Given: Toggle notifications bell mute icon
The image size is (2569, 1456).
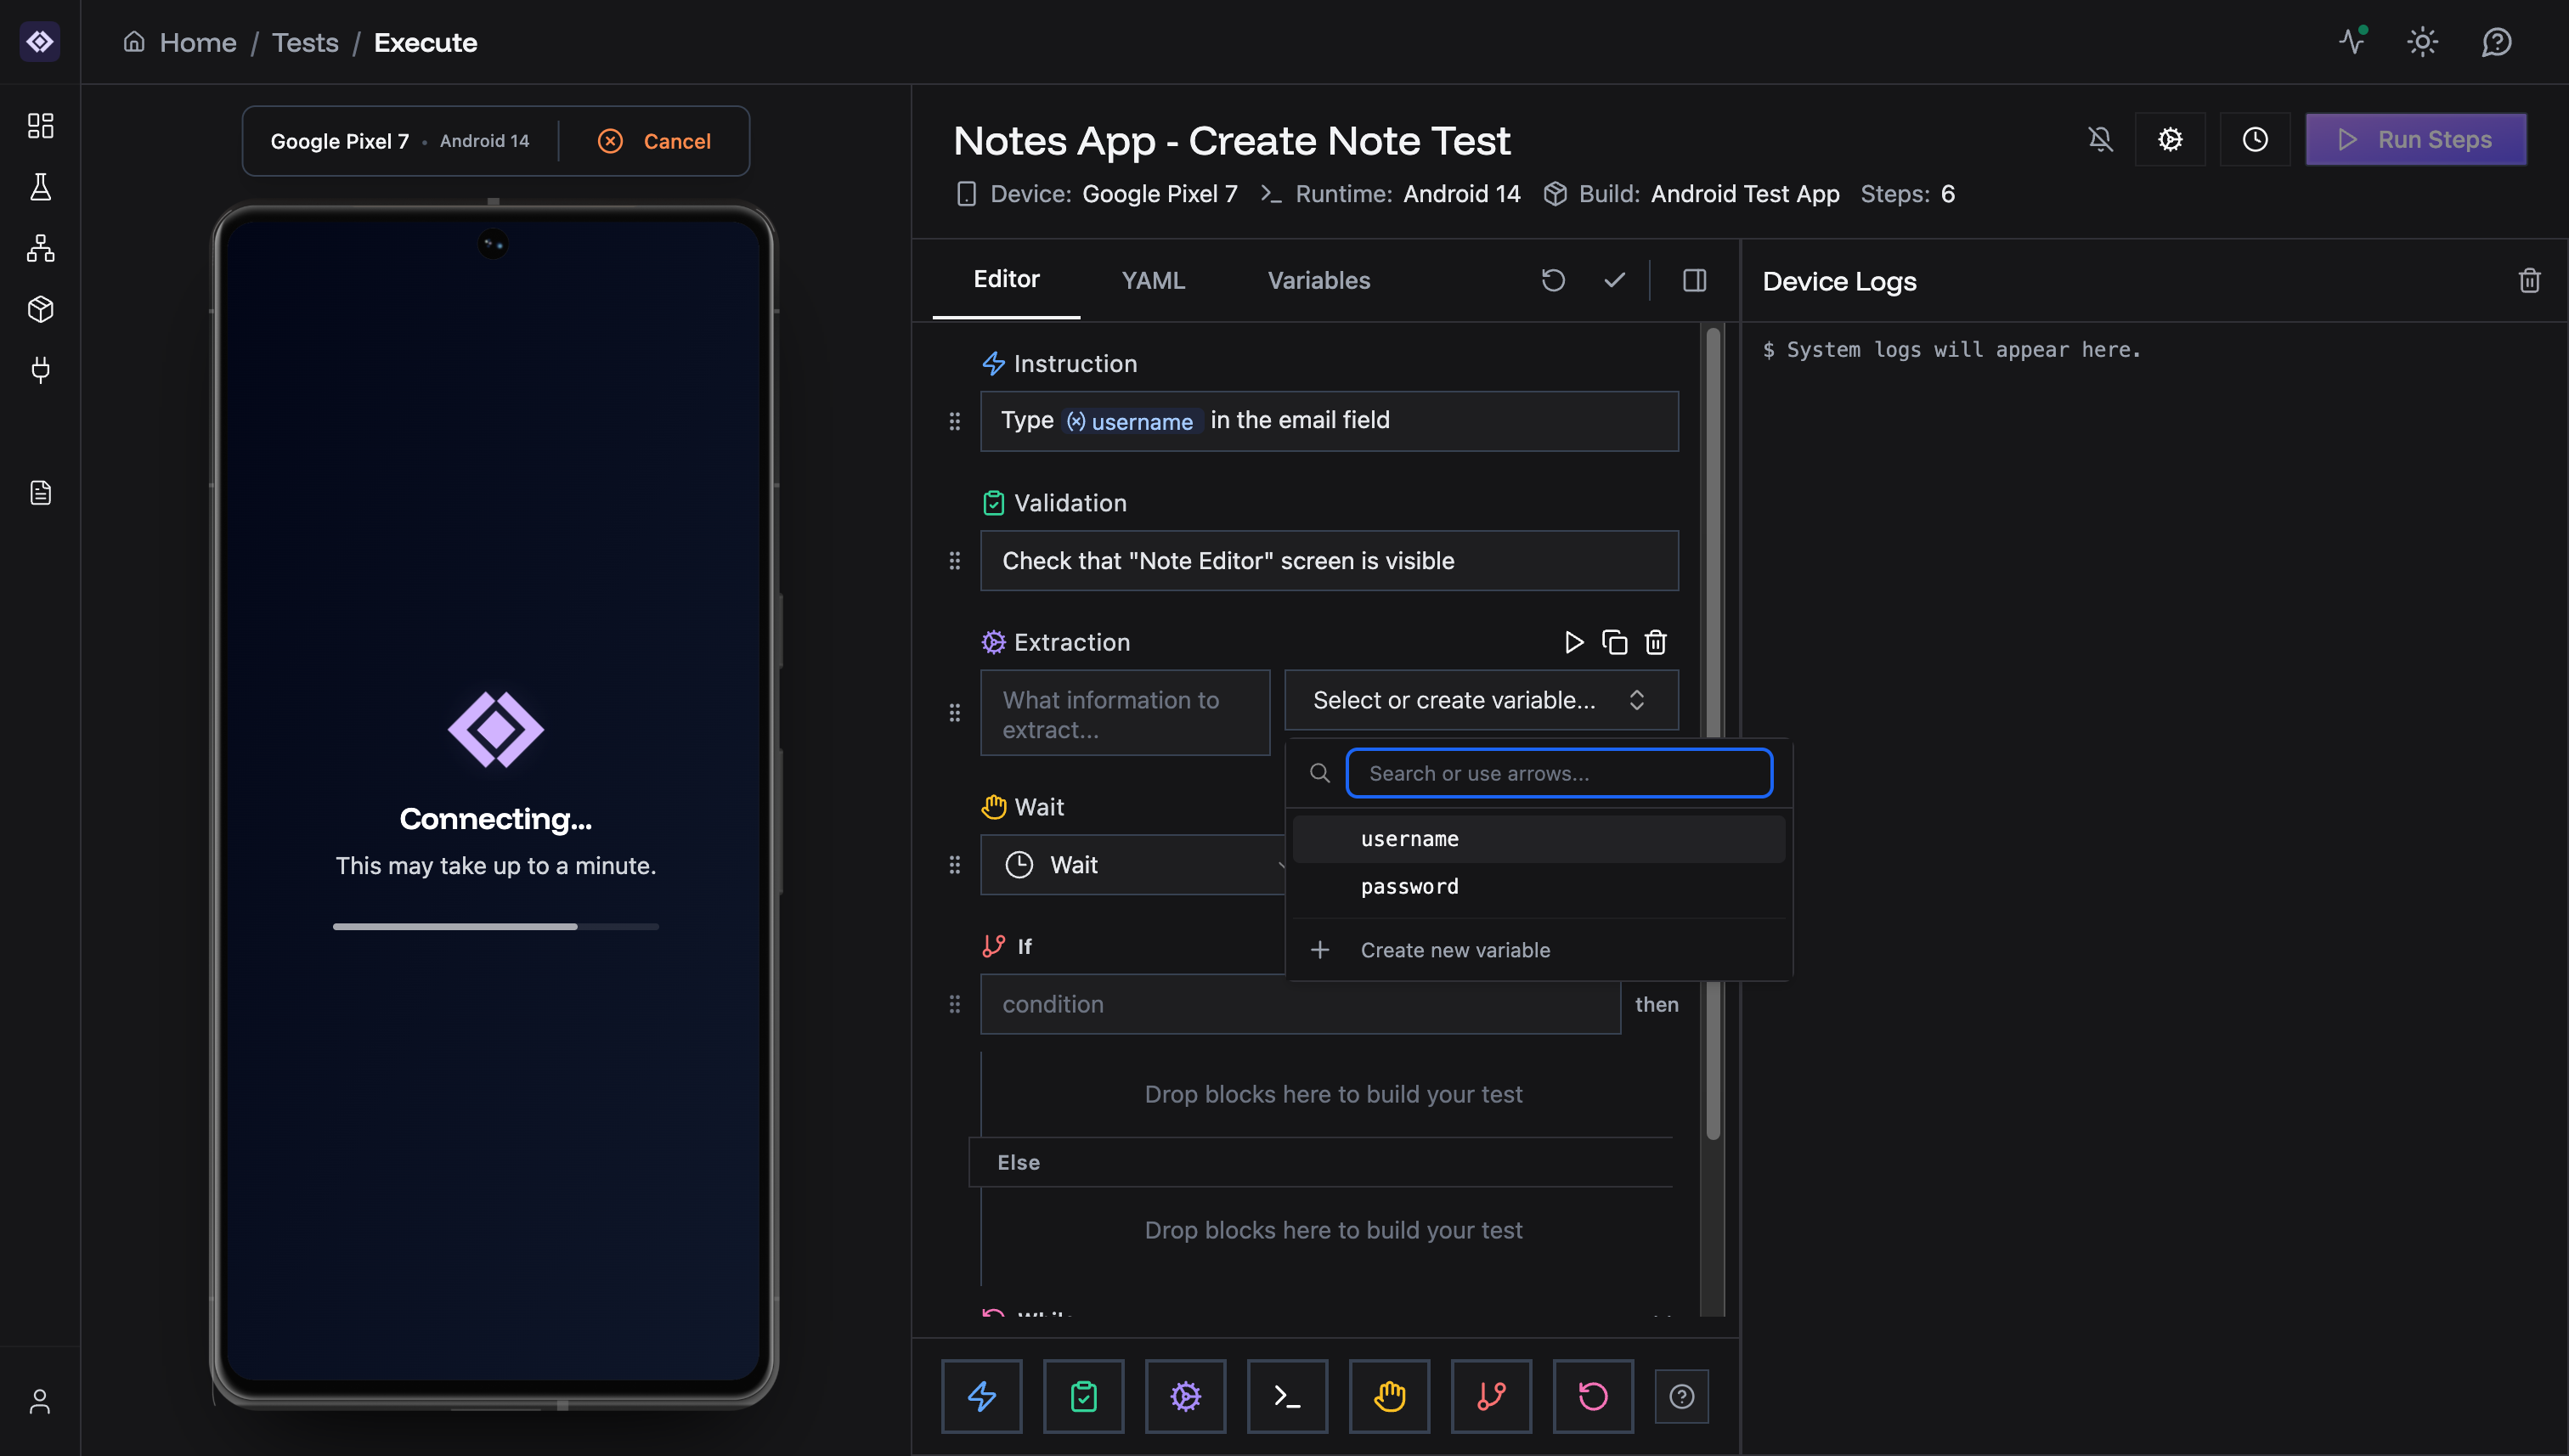Looking at the screenshot, I should click(2101, 139).
